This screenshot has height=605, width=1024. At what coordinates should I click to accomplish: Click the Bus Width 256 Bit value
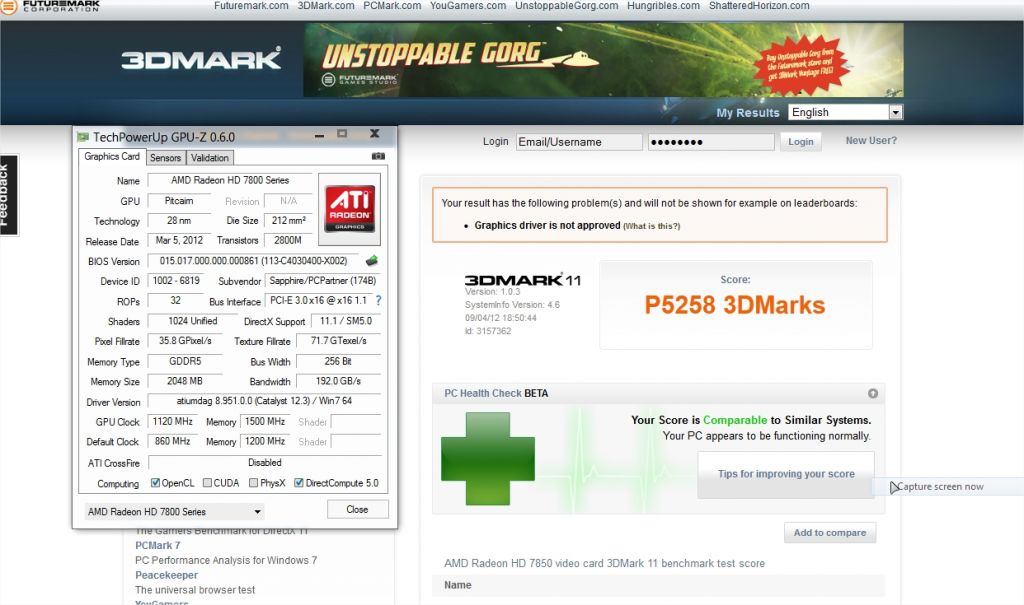(x=338, y=361)
